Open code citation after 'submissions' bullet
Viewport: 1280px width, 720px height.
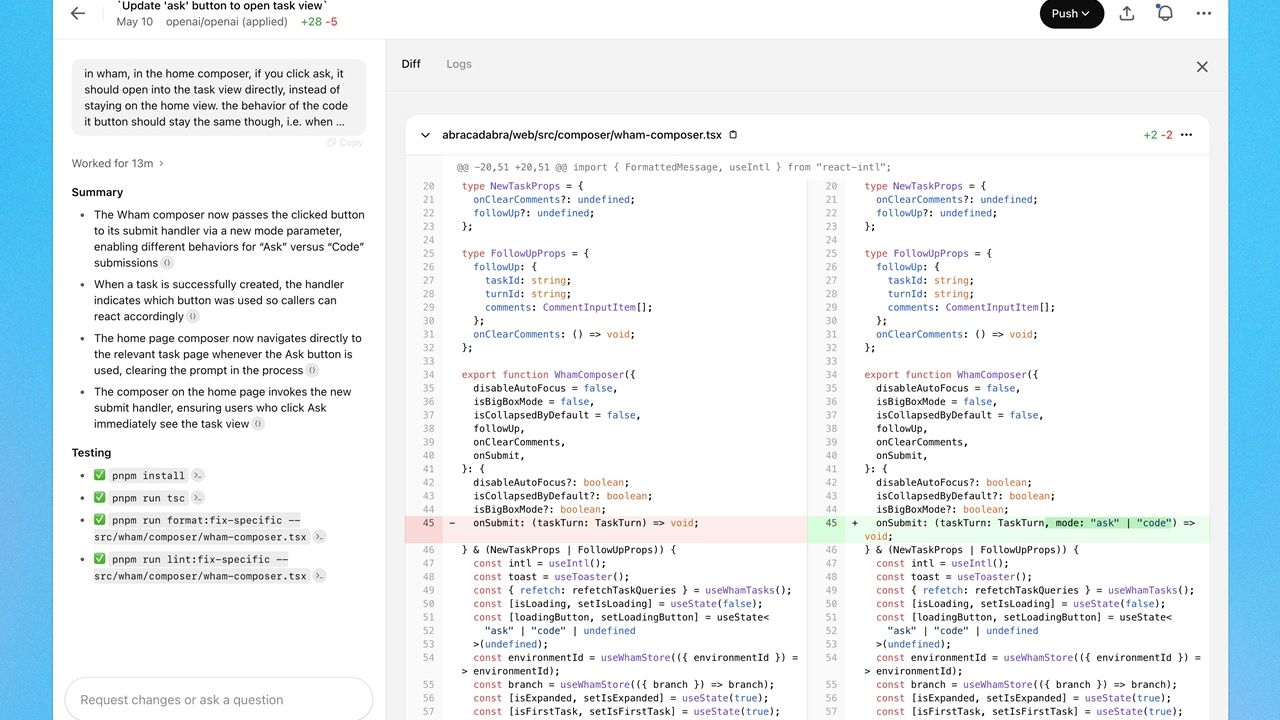167,263
